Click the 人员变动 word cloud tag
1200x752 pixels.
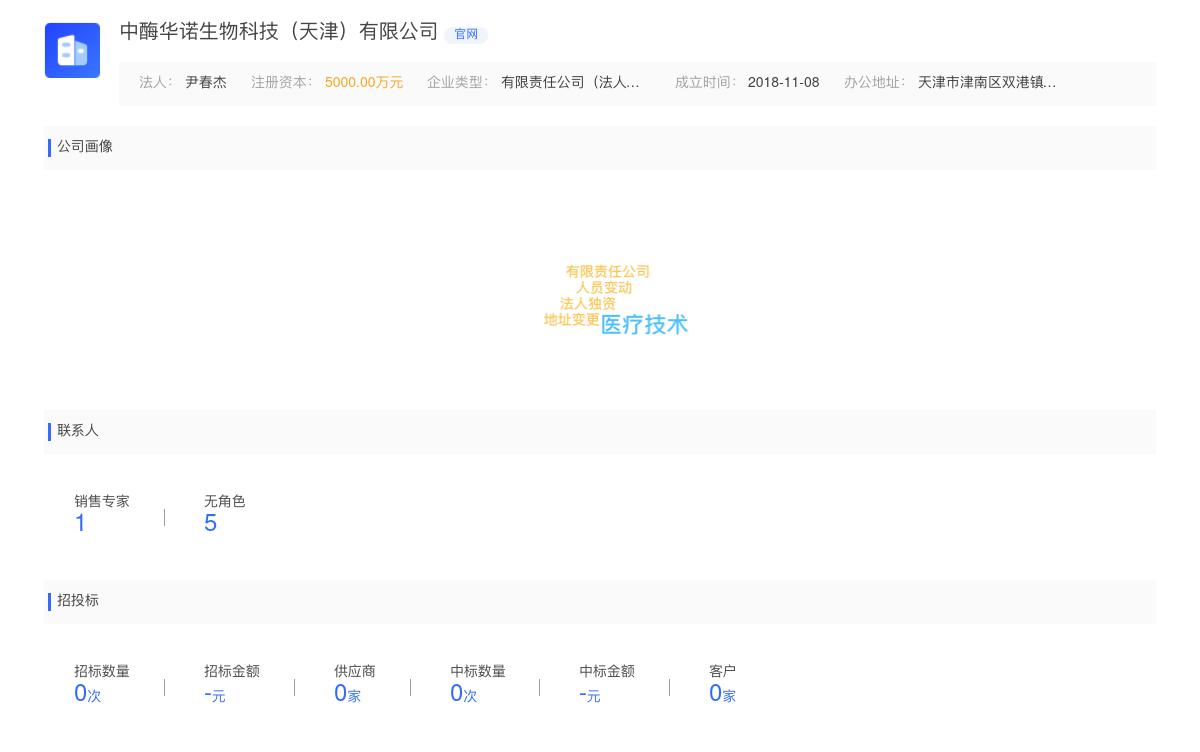tap(604, 287)
